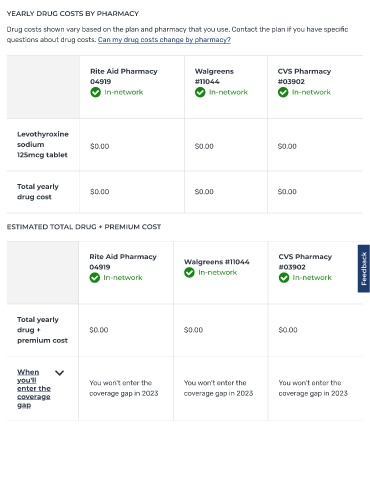Click Rite Aid in-network checkmark in yearly costs table
Screen dimensions: 370x480
(x=95, y=92)
